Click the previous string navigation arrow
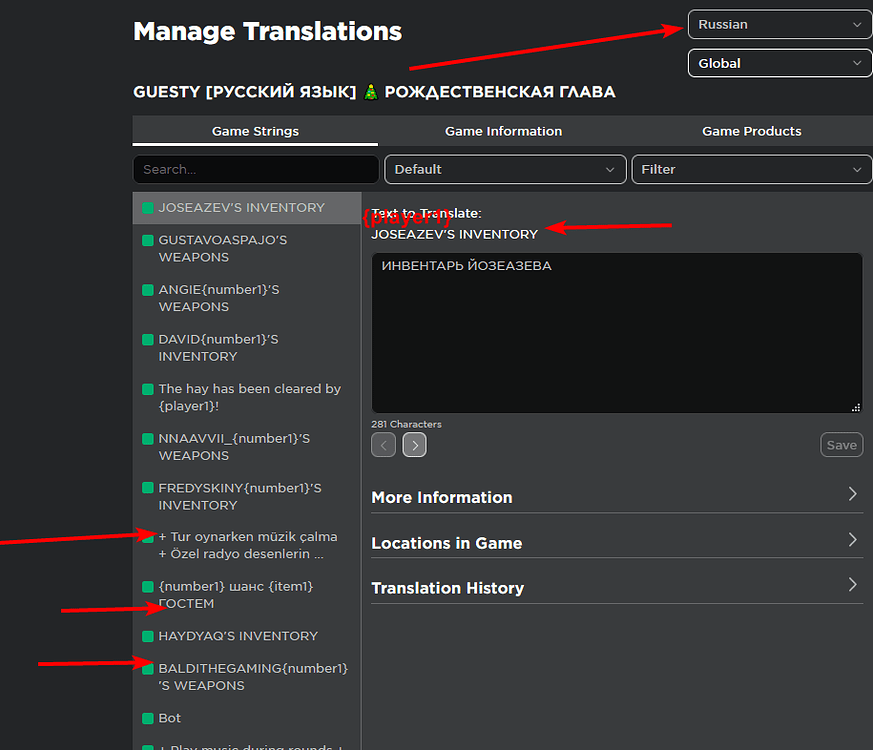The width and height of the screenshot is (873, 750). click(x=383, y=444)
